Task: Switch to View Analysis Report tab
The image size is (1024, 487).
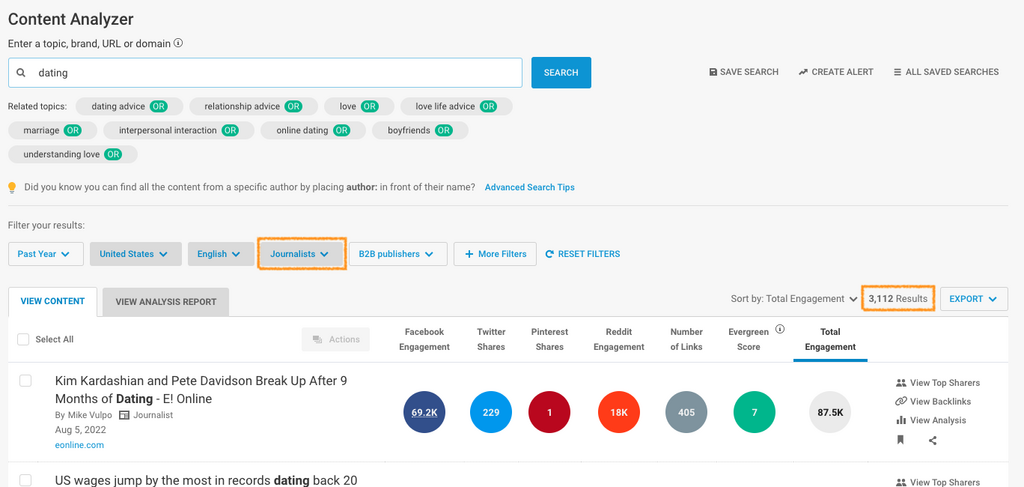Action: point(166,301)
